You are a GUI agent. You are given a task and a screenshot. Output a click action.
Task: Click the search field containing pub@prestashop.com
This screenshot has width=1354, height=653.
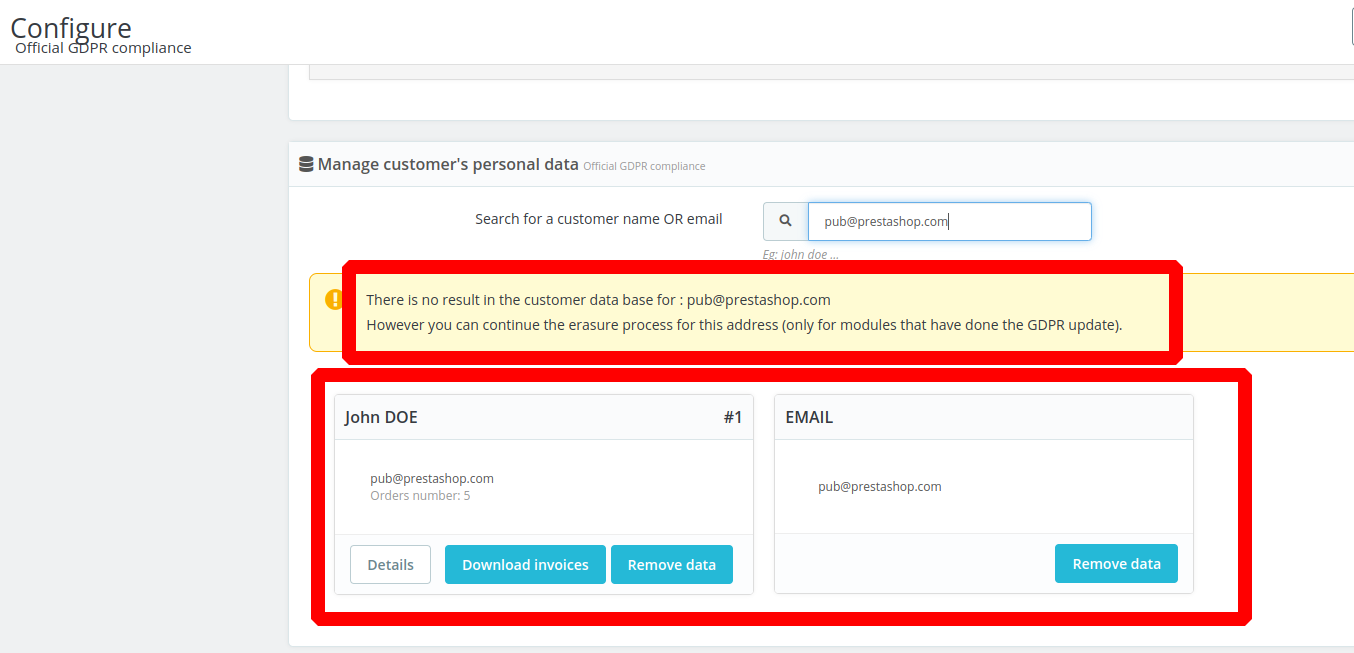[x=949, y=221]
